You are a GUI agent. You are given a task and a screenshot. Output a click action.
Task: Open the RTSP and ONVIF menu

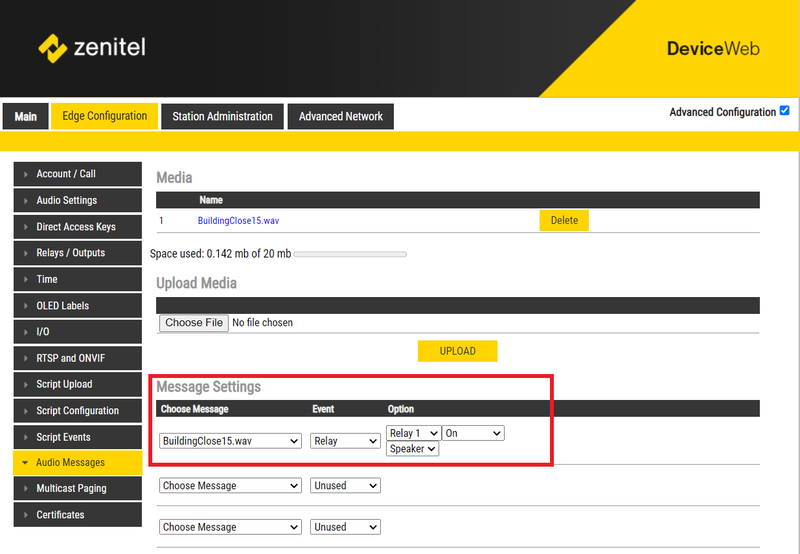[75, 358]
